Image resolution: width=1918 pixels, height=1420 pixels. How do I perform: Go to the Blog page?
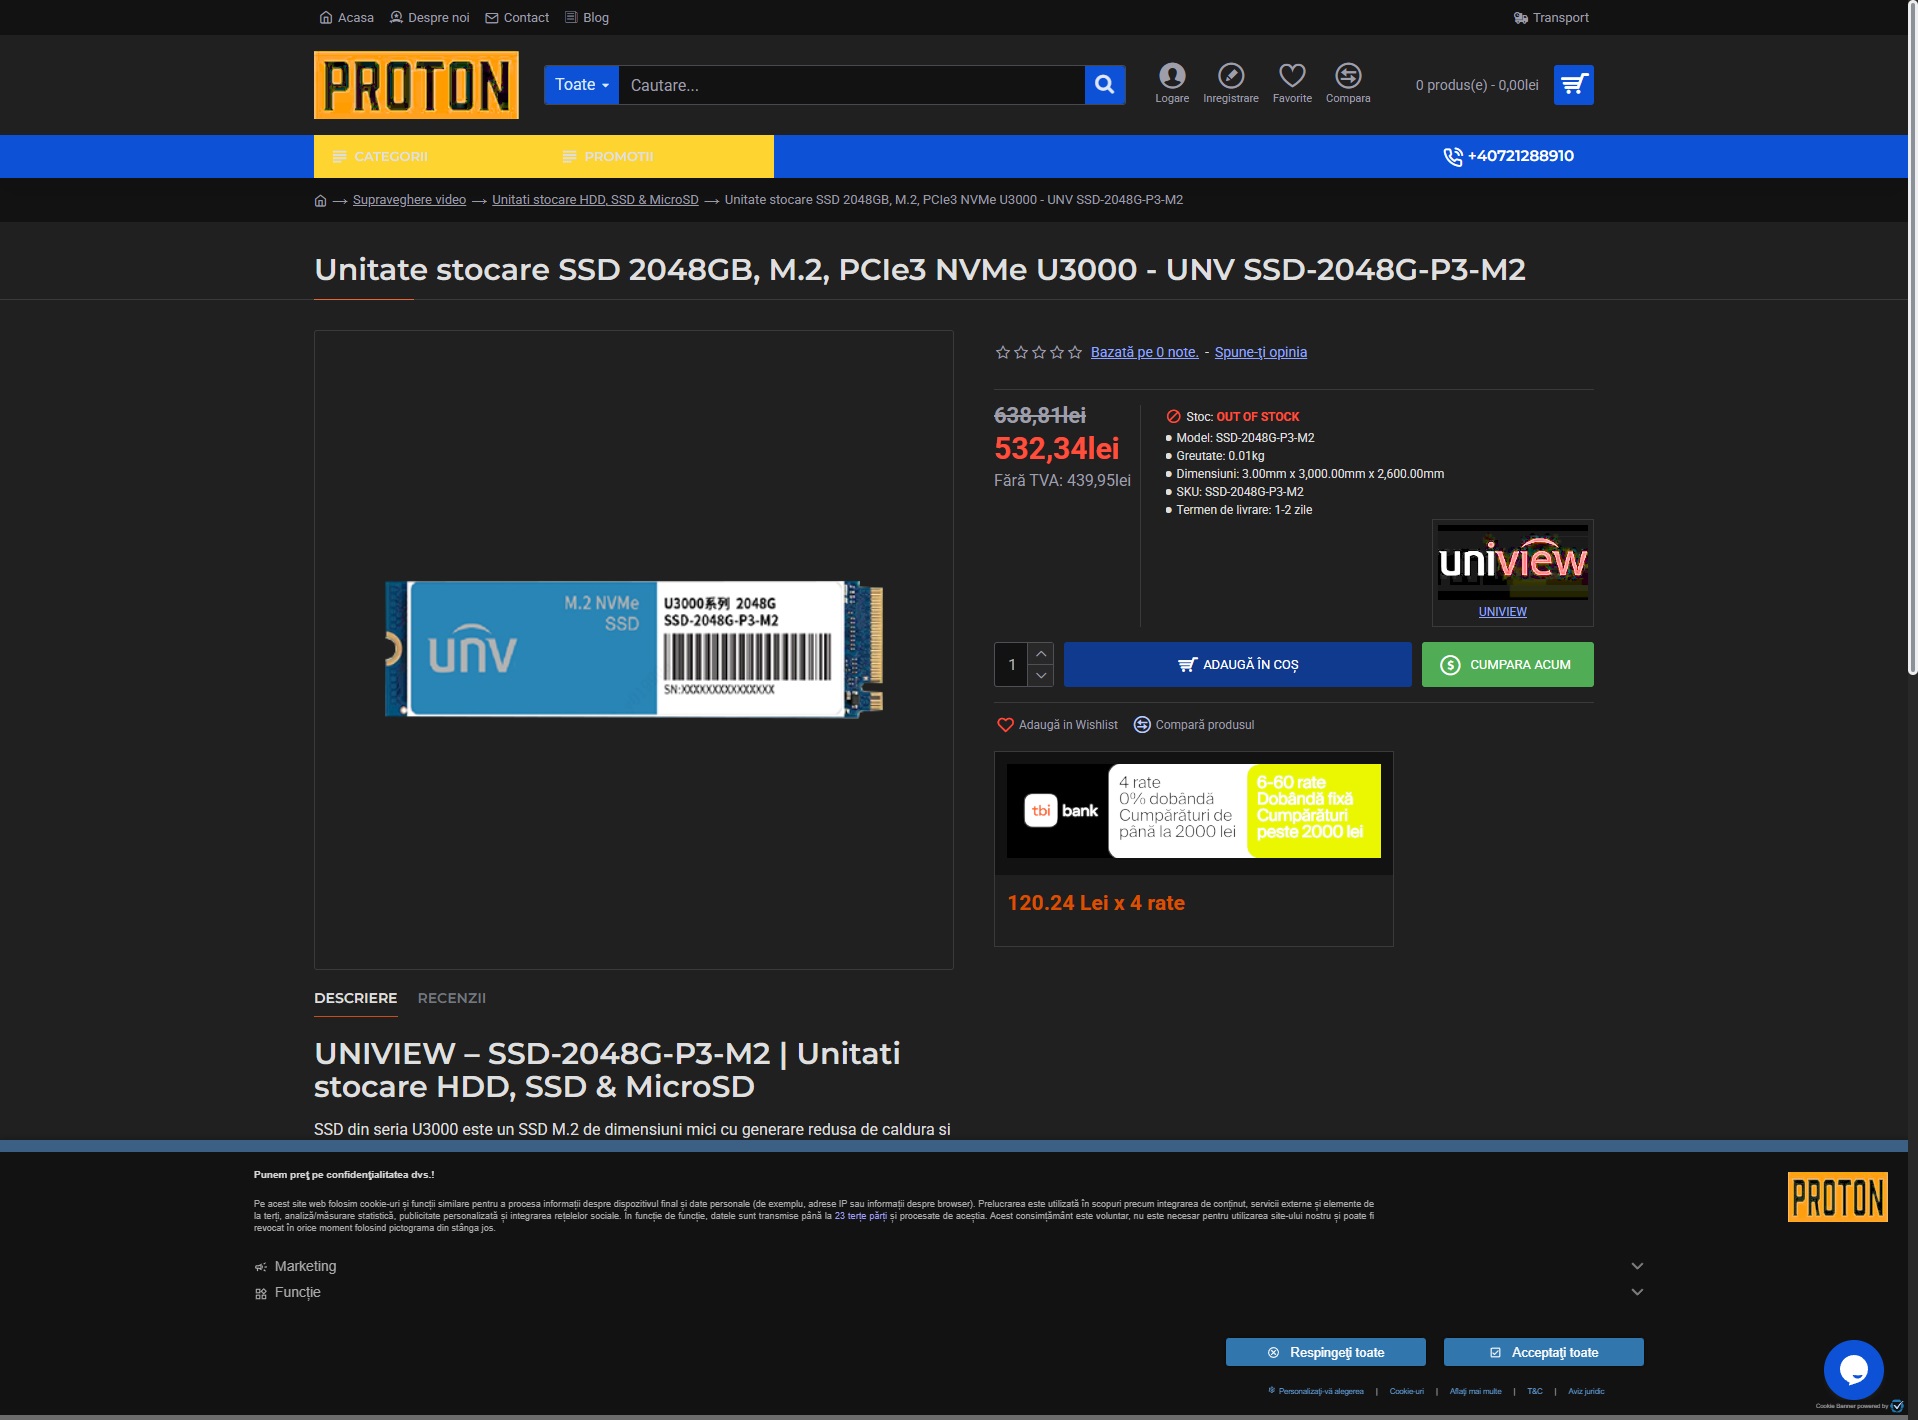point(587,17)
